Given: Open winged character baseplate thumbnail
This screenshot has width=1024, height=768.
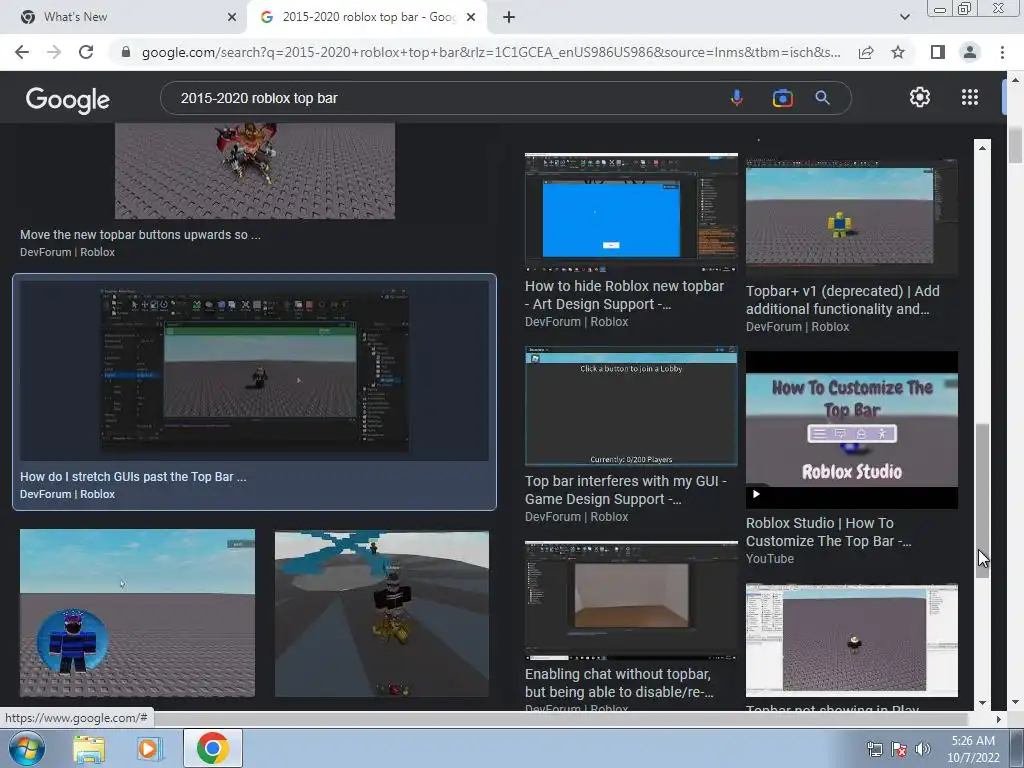Looking at the screenshot, I should (255, 171).
